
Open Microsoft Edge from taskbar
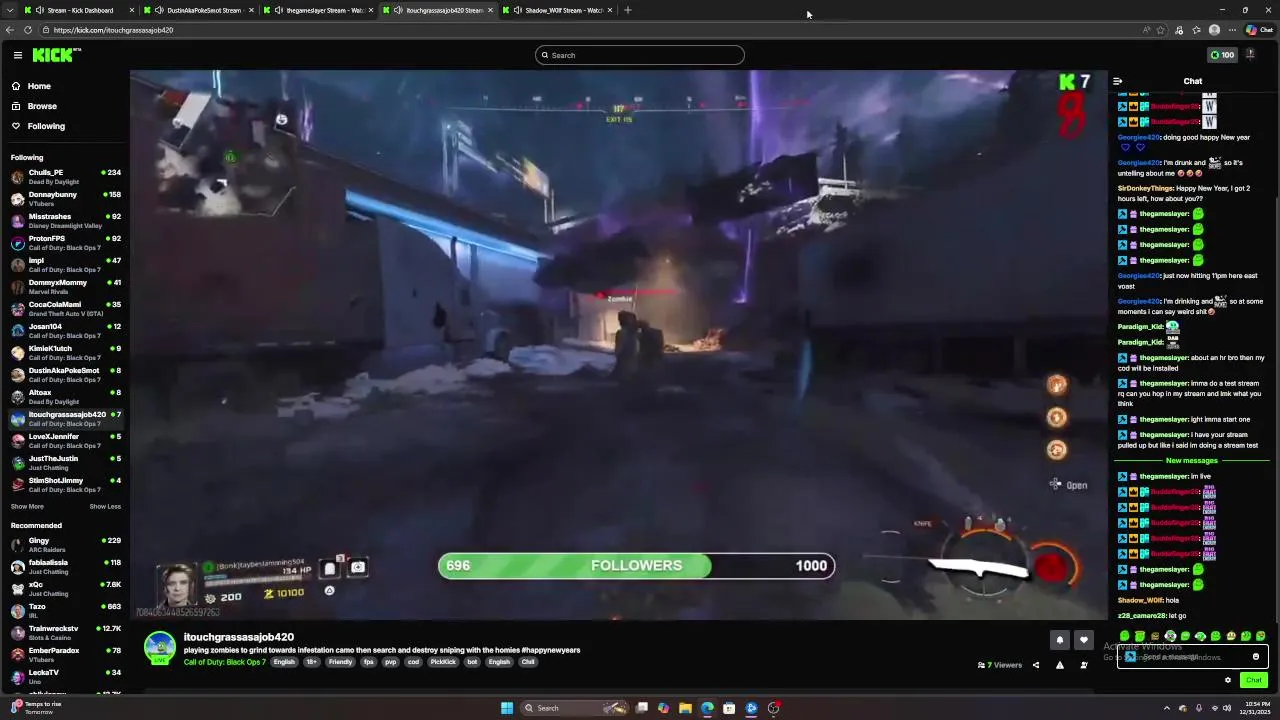point(707,708)
